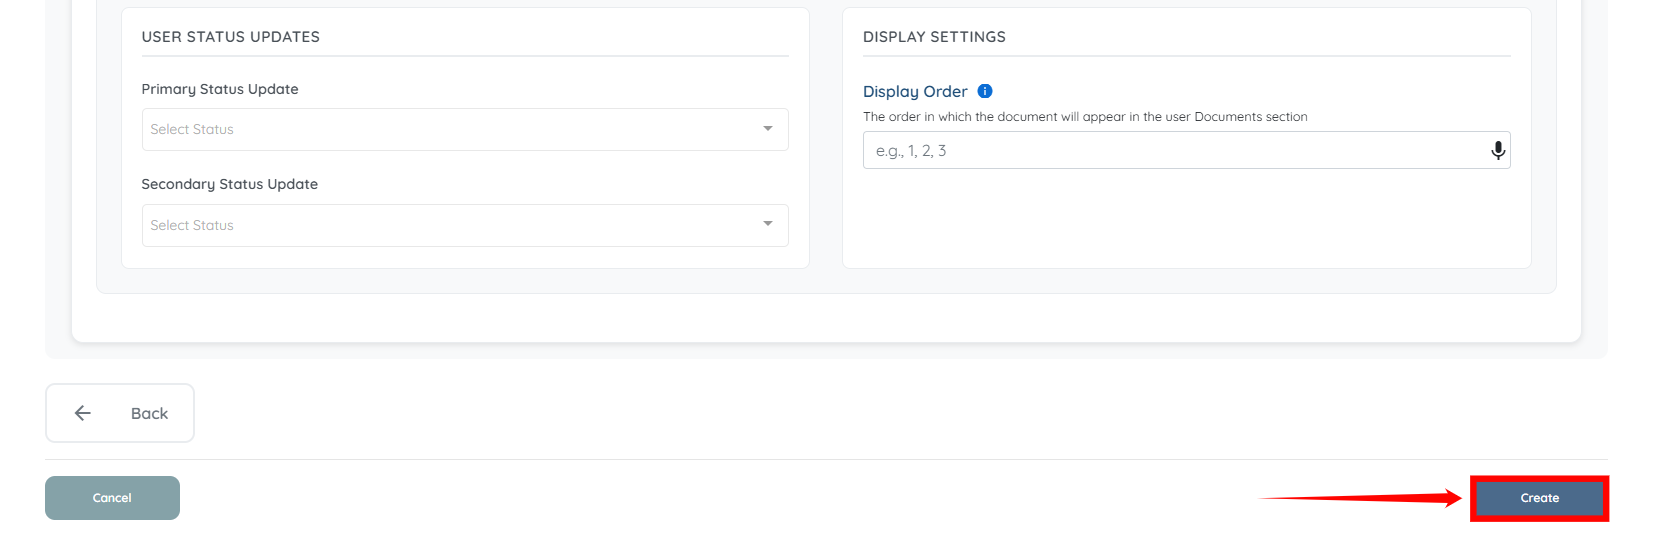Screen dimensions: 1654x559
Task: Click the Display Order description text
Action: click(x=1085, y=117)
